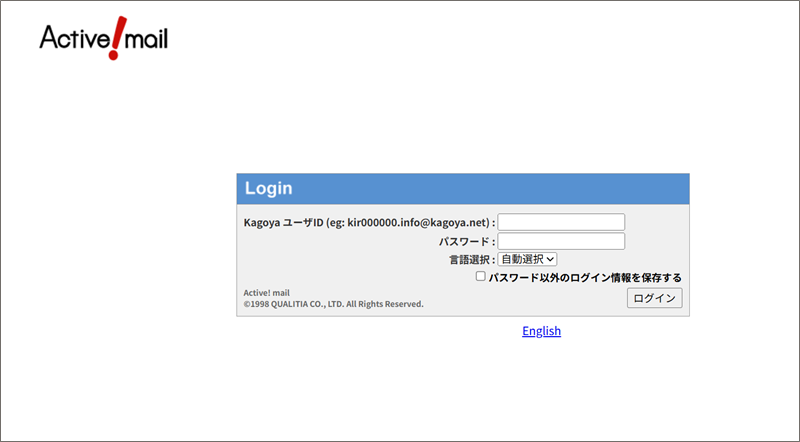Click the パスワード以外のログイン情報を保存する label
This screenshot has width=800, height=442.
click(585, 277)
